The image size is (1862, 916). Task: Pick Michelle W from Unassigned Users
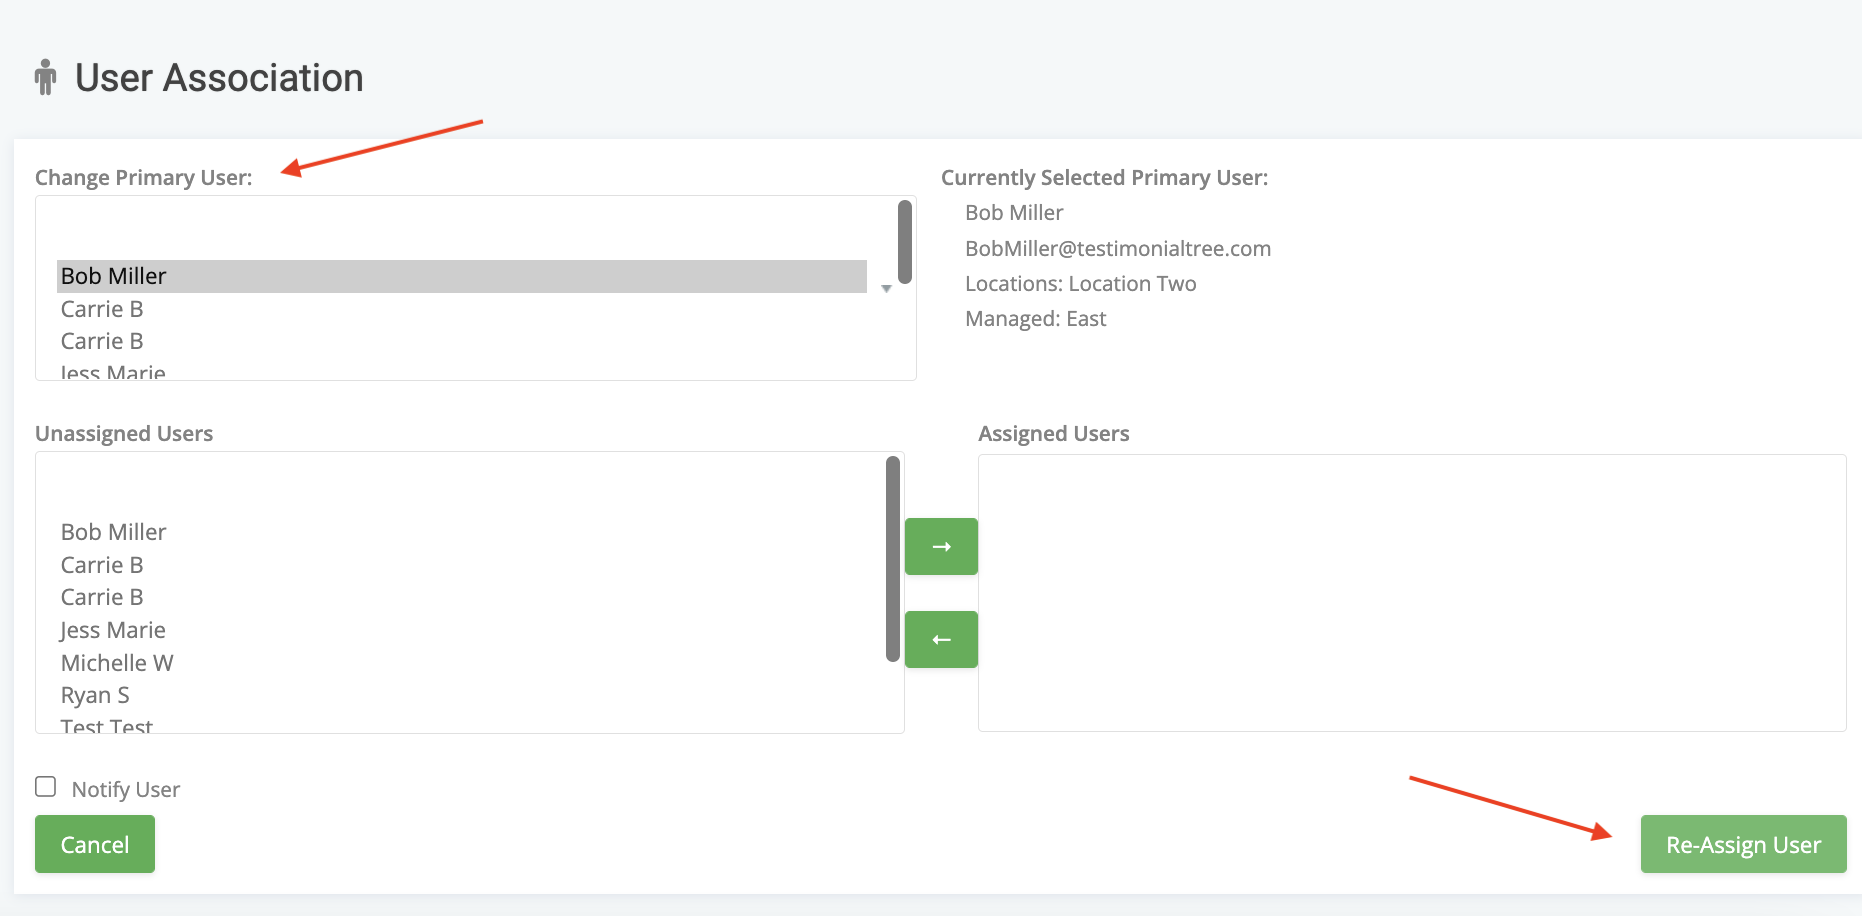tap(117, 663)
